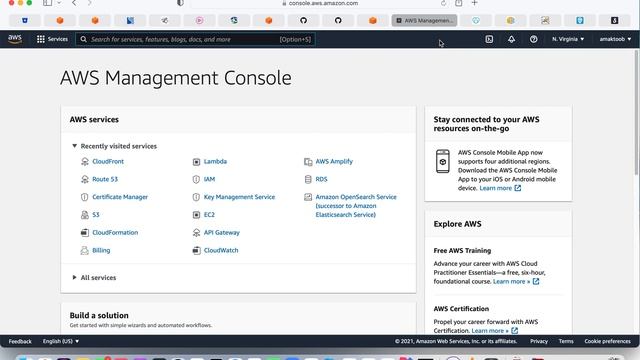
Task: Click the page vertical scrollbar
Action: point(637,114)
